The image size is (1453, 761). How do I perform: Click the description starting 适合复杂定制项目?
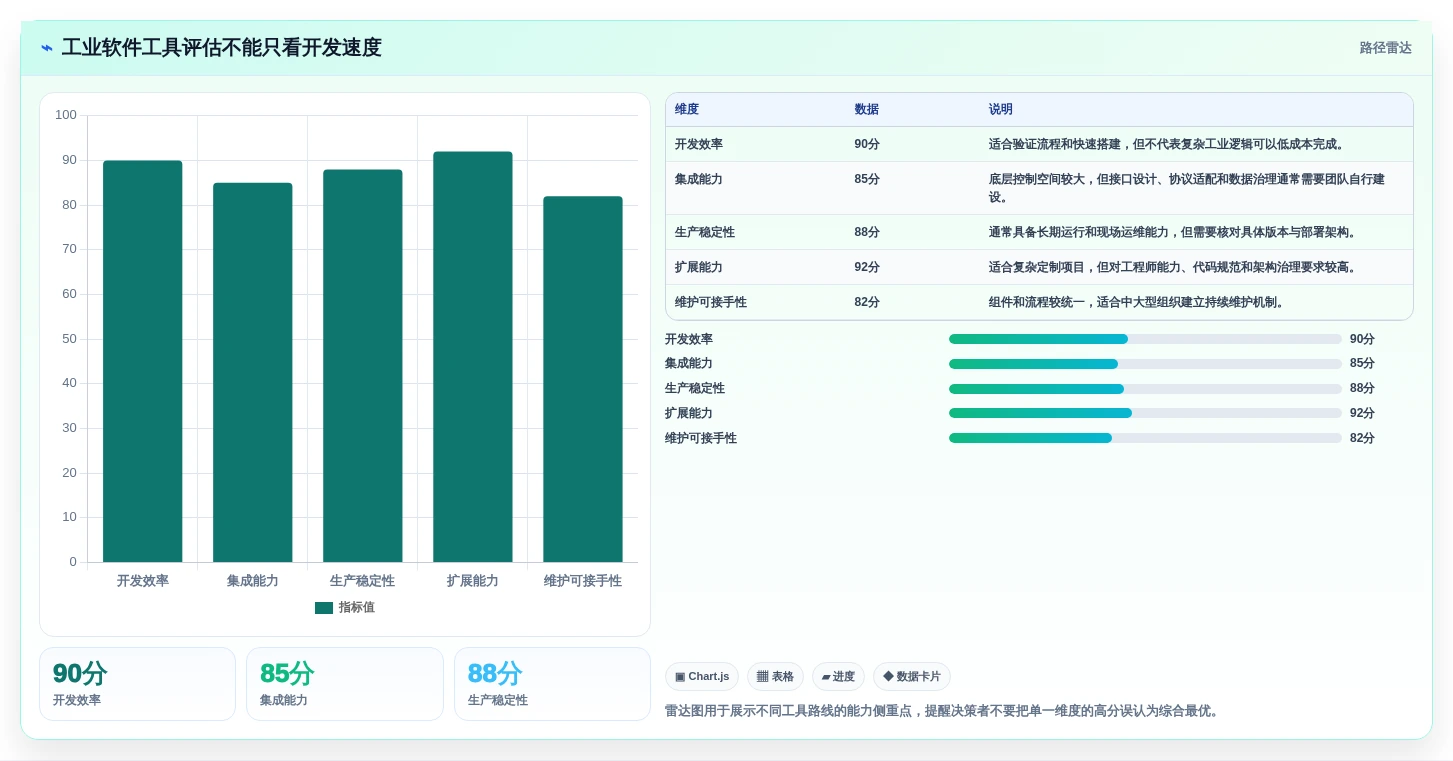point(1174,267)
